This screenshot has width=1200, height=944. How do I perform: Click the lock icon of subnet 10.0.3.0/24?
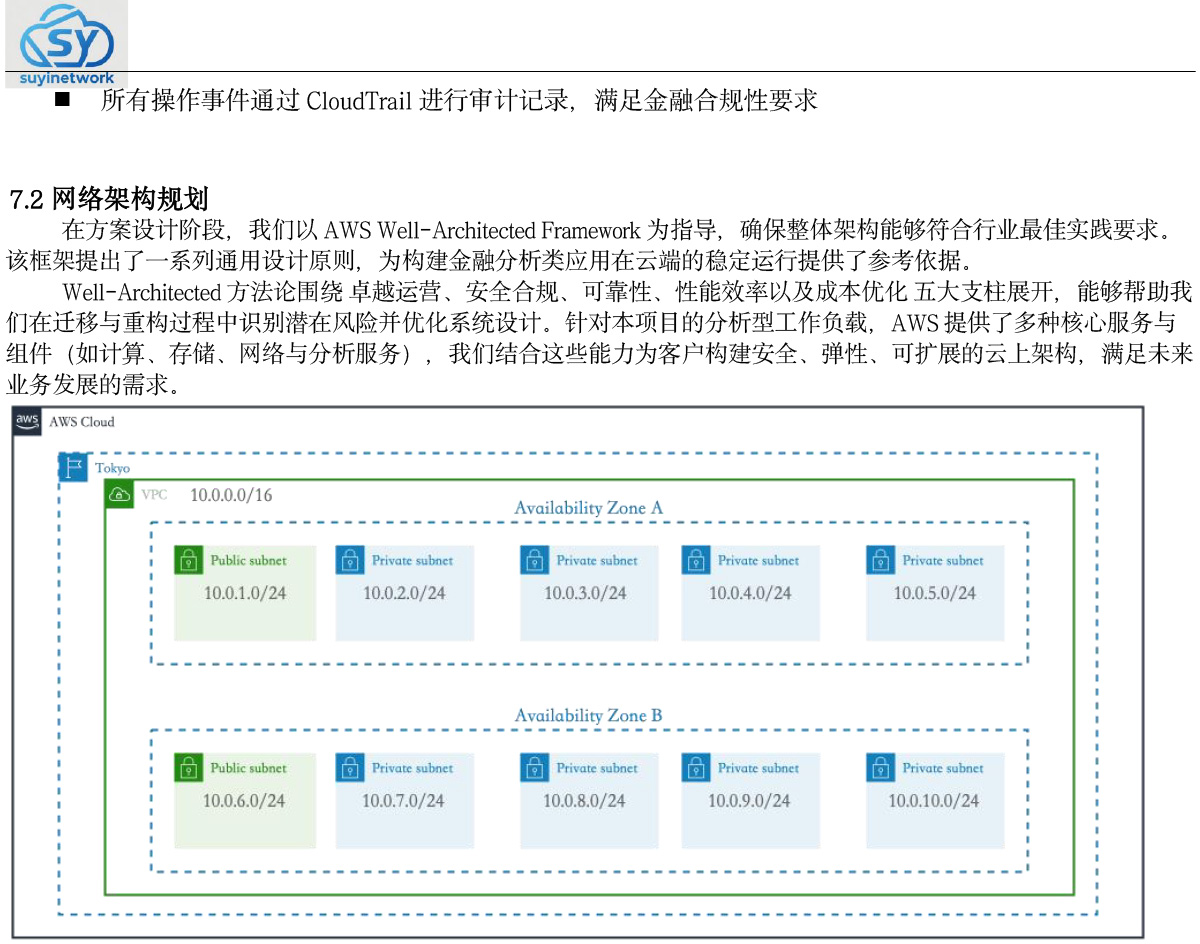pos(535,560)
